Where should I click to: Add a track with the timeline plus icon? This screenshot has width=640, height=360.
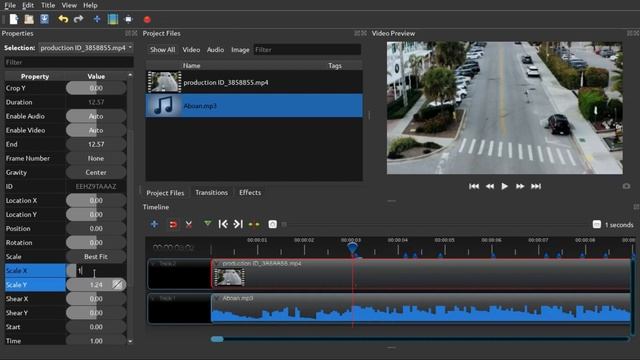coord(154,224)
